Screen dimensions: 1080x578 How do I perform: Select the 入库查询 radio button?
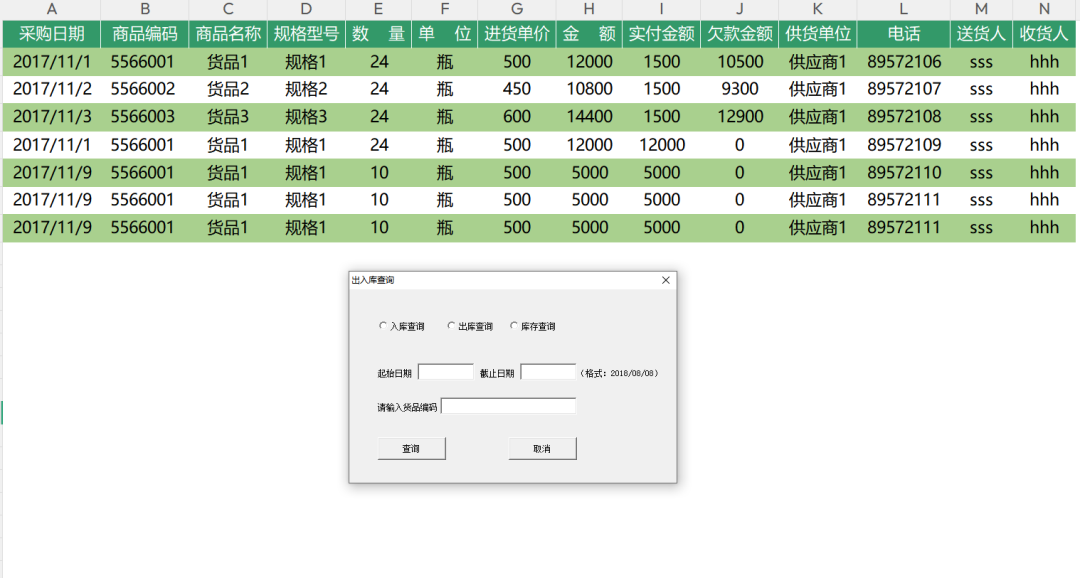383,326
